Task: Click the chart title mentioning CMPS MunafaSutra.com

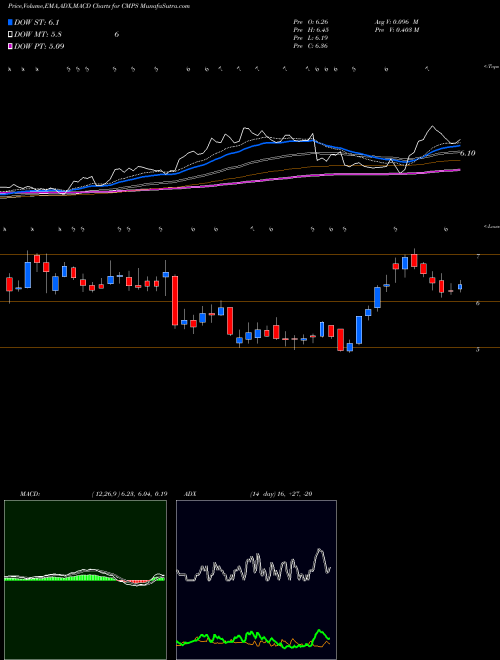Action: tap(99, 6)
